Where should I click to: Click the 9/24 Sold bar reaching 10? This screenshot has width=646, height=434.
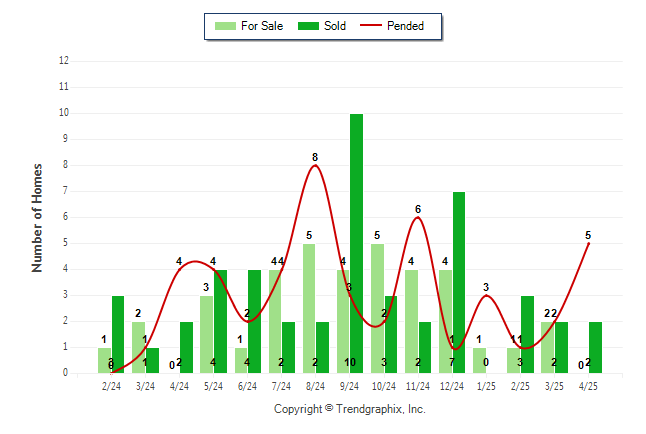coord(356,244)
